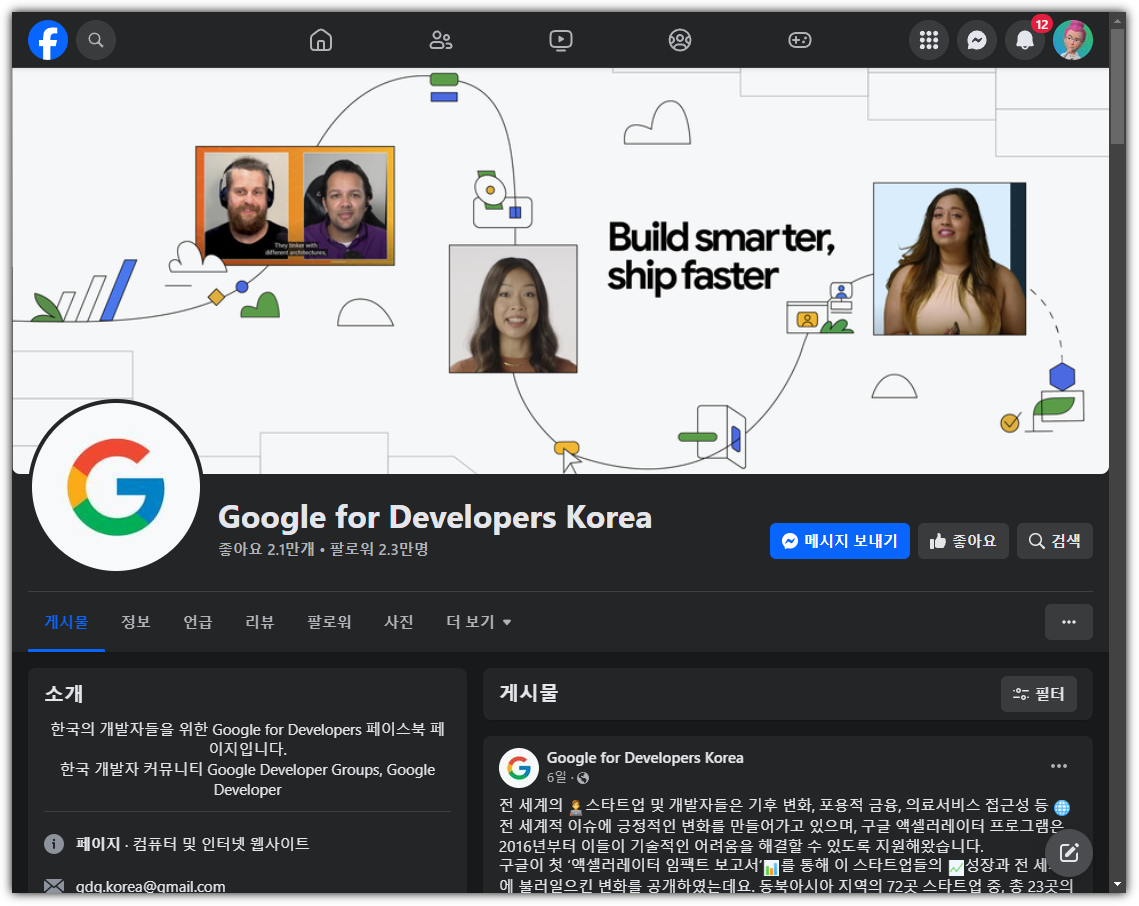Screen dimensions: 1139x906
Task: Click the page's Google profile picture
Action: click(115, 486)
